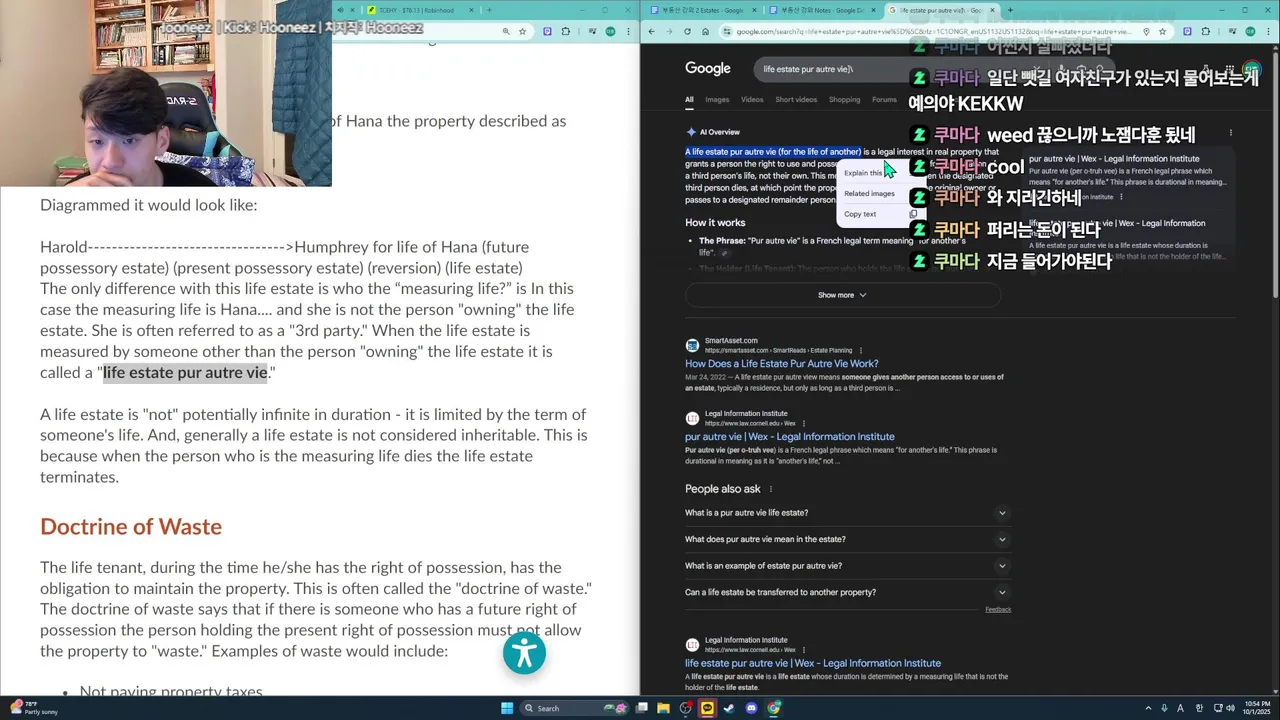The height and width of the screenshot is (720, 1280).
Task: Open People also ask options menu
Action: click(770, 489)
